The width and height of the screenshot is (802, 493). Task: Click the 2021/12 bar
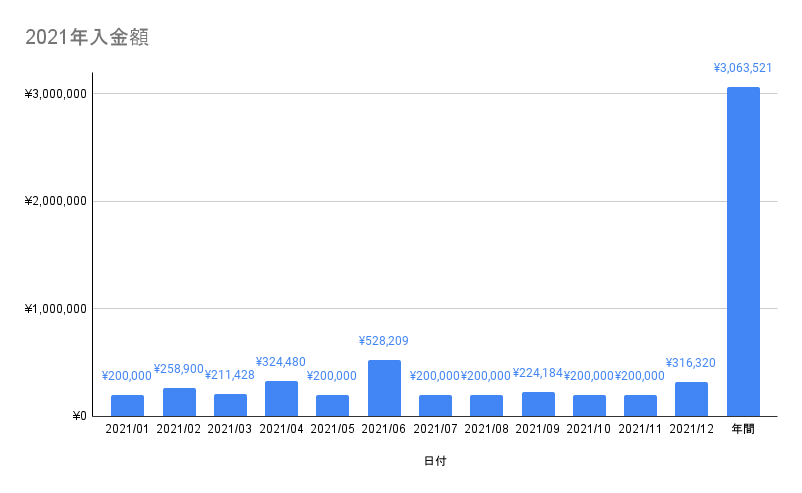pos(692,399)
